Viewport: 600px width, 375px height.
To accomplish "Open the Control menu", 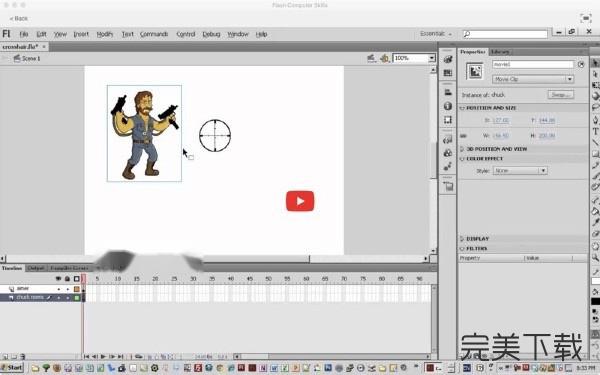I will click(x=186, y=34).
